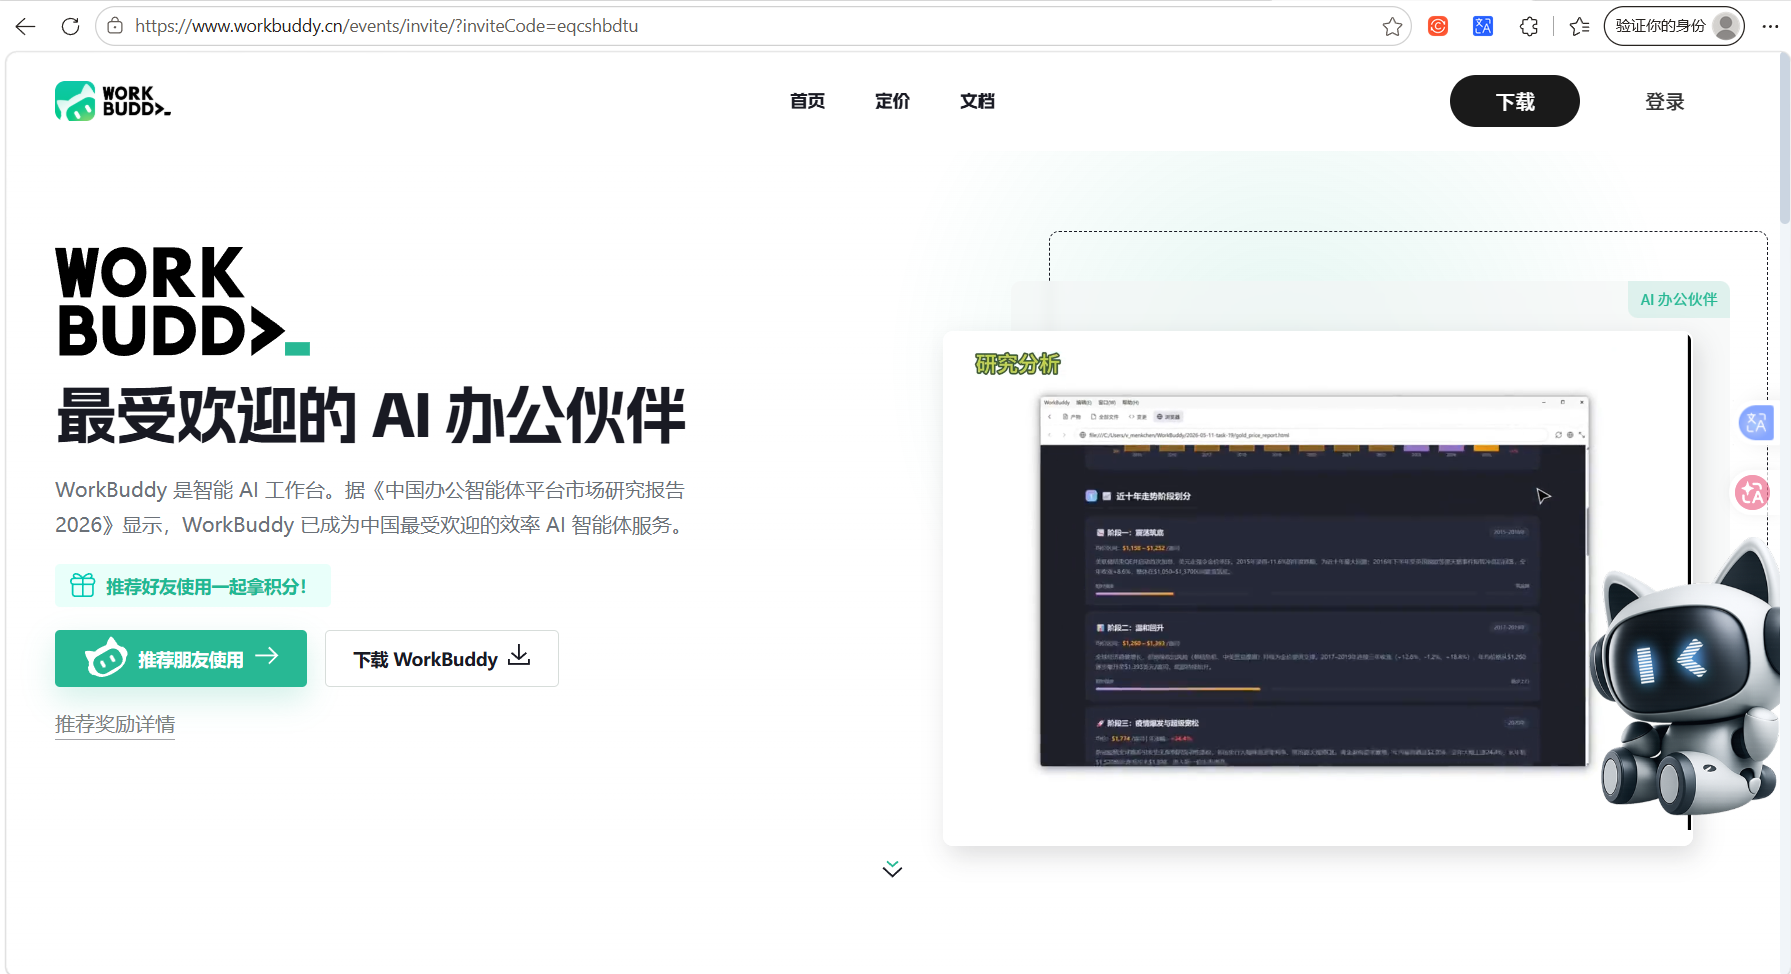This screenshot has height=974, width=1791.
Task: Click the 研究分析 card title
Action: tap(1018, 364)
